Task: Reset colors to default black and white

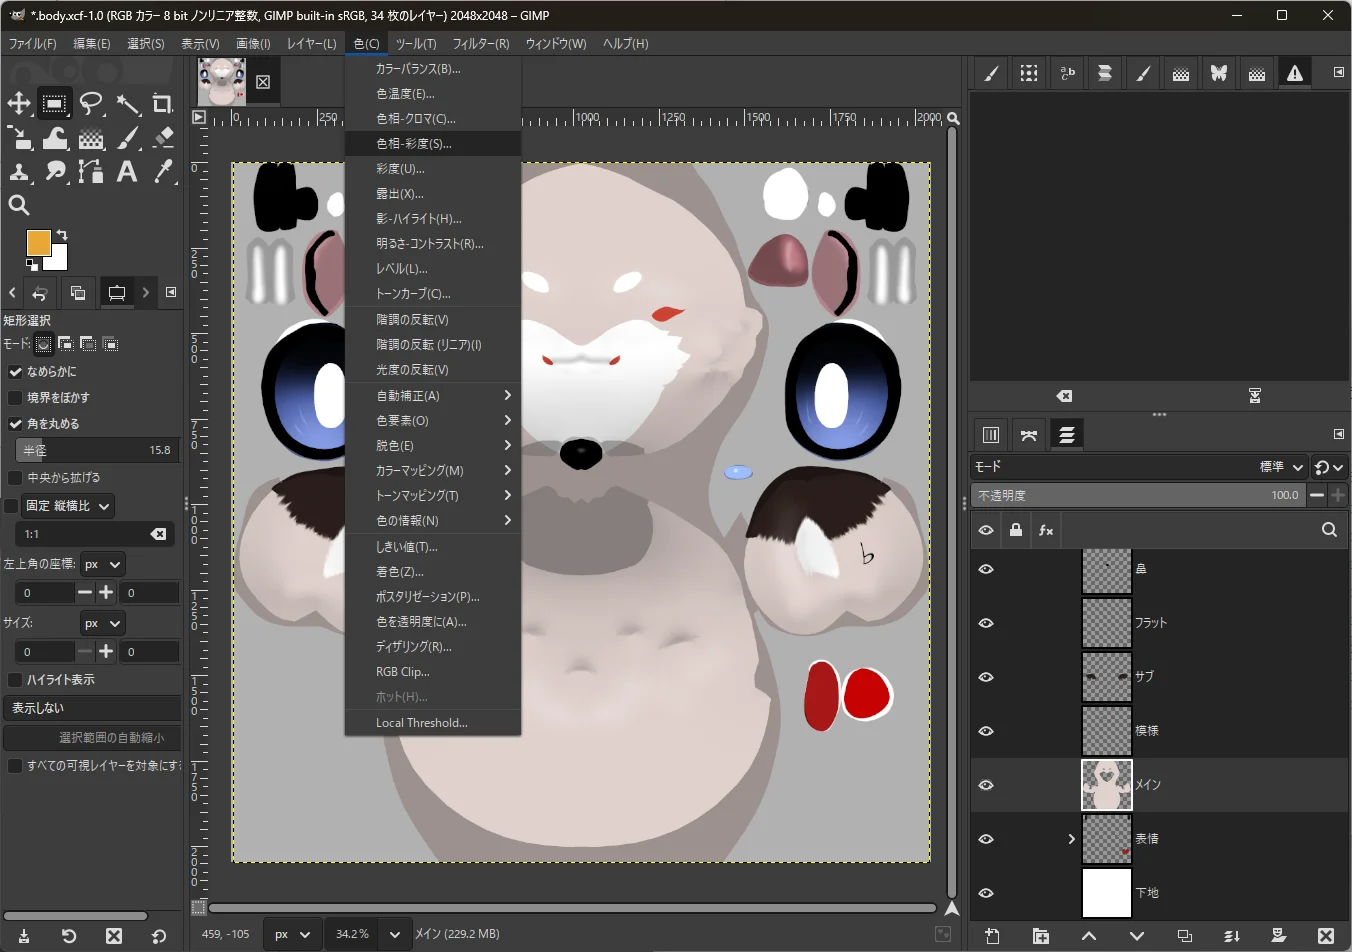Action: pos(32,264)
